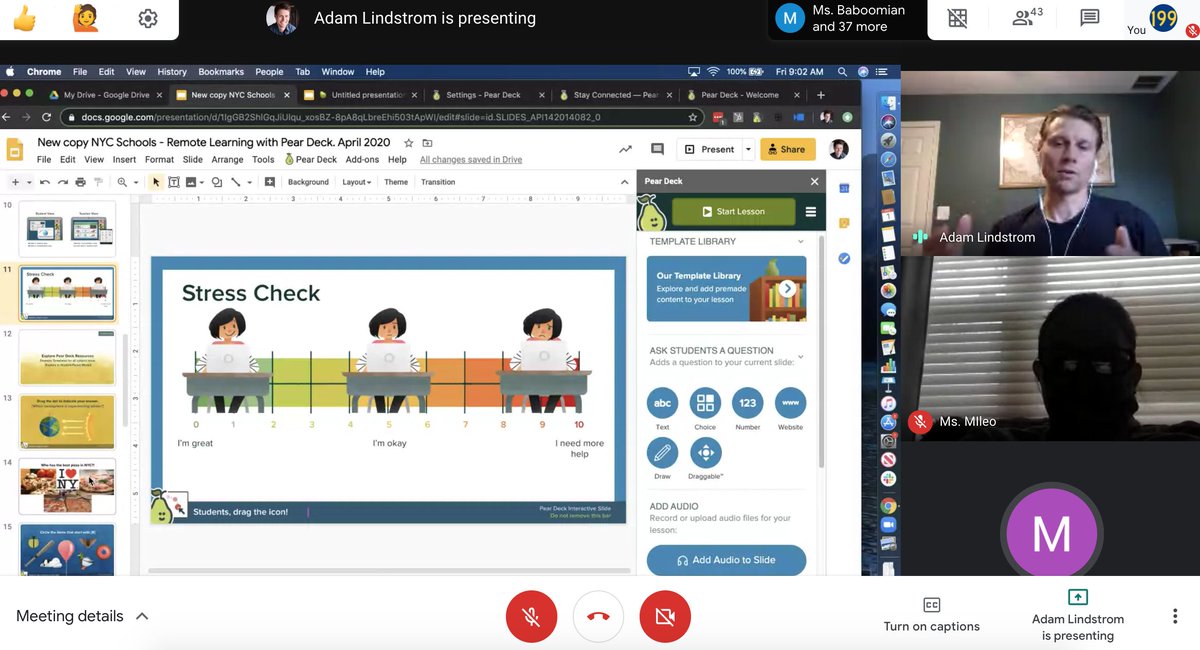Click the redo icon in Slides toolbar
This screenshot has height=650, width=1200.
(x=63, y=182)
